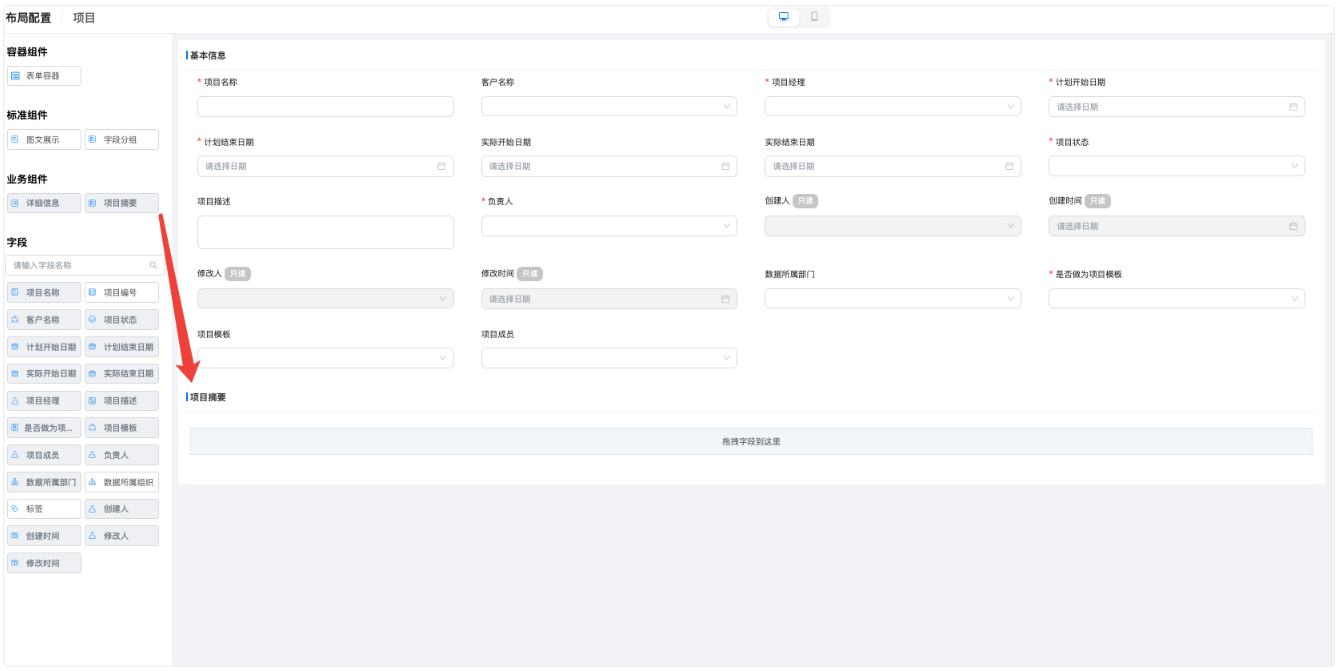Pick the 项目编号 field chip
The width and height of the screenshot is (1339, 671).
122,293
